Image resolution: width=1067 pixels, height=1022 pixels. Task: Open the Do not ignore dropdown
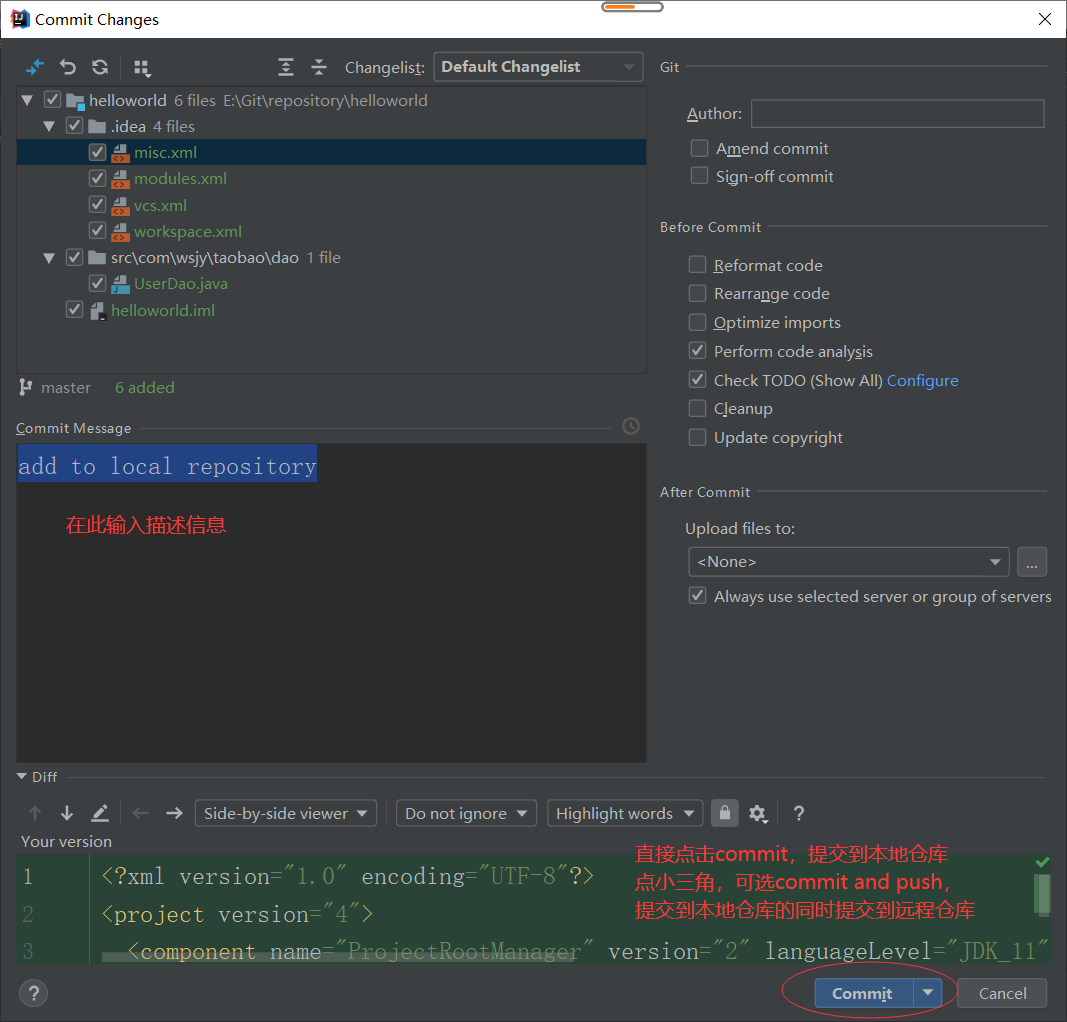pyautogui.click(x=466, y=813)
